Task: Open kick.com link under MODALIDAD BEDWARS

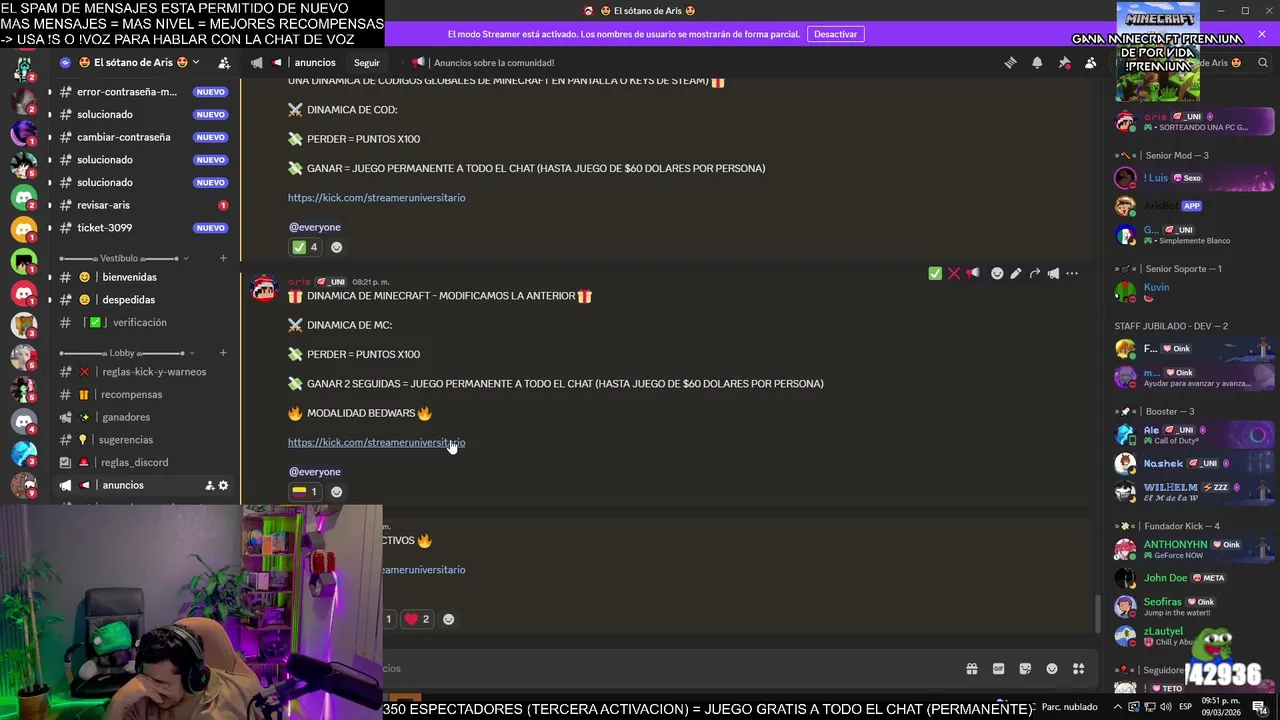Action: tap(376, 443)
